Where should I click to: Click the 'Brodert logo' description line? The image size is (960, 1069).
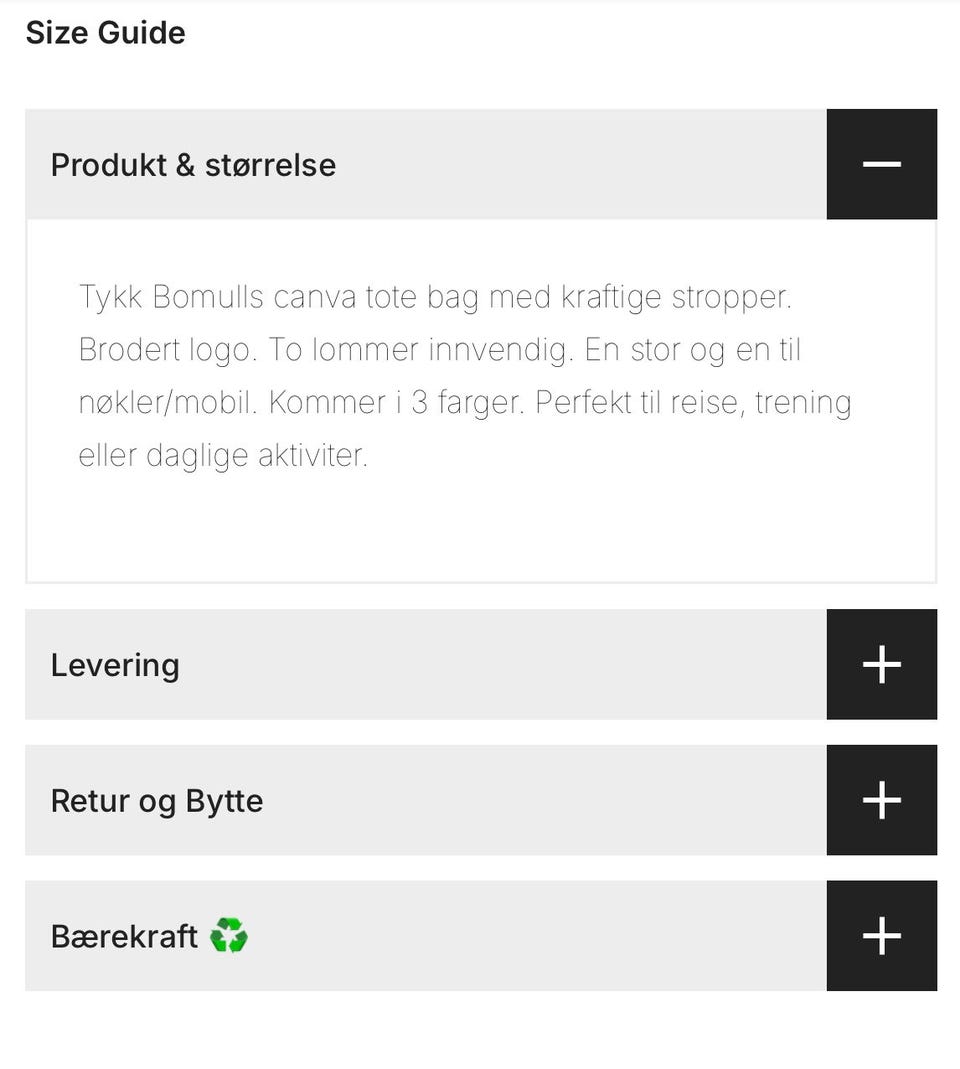[x=440, y=350]
